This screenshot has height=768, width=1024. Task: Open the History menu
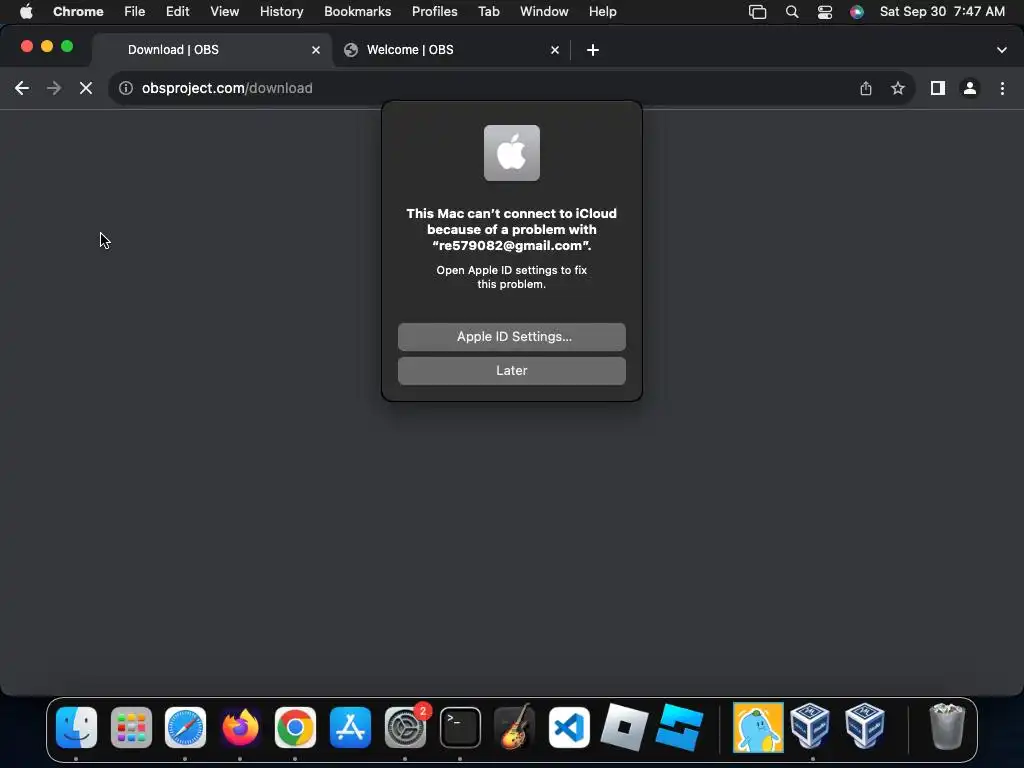pos(281,12)
